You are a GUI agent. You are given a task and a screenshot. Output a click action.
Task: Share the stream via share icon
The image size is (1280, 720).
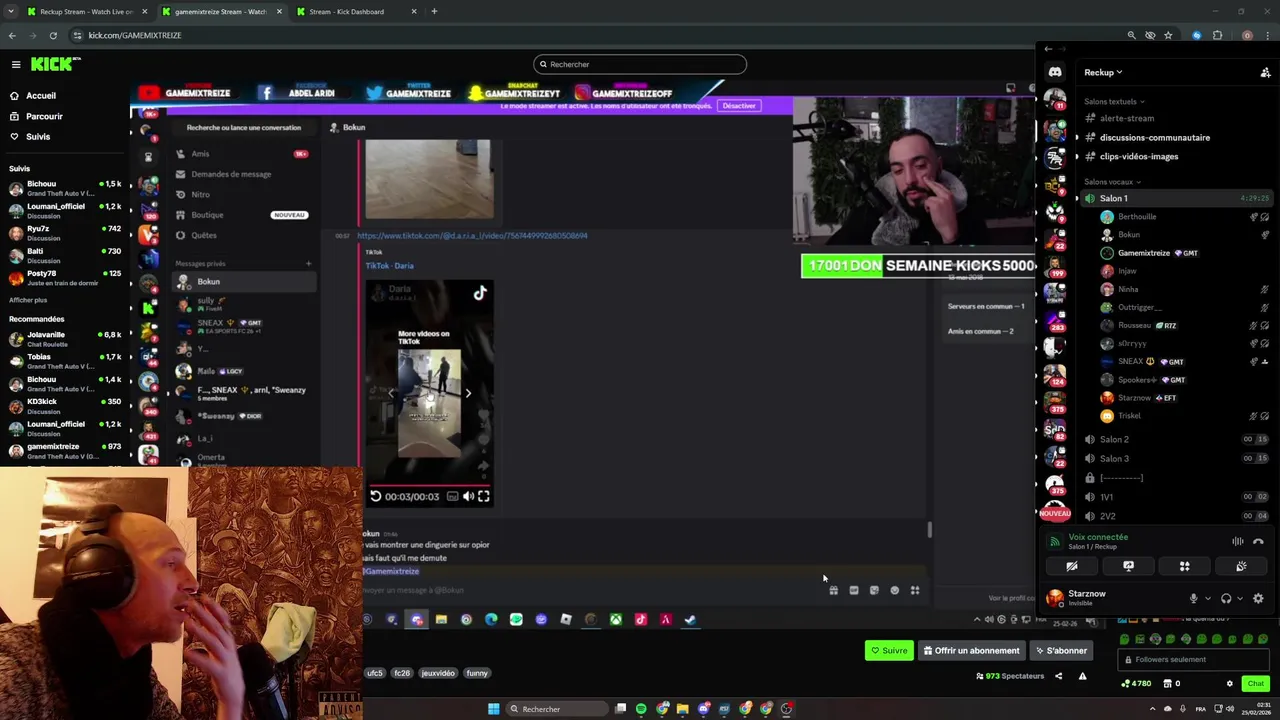1058,676
